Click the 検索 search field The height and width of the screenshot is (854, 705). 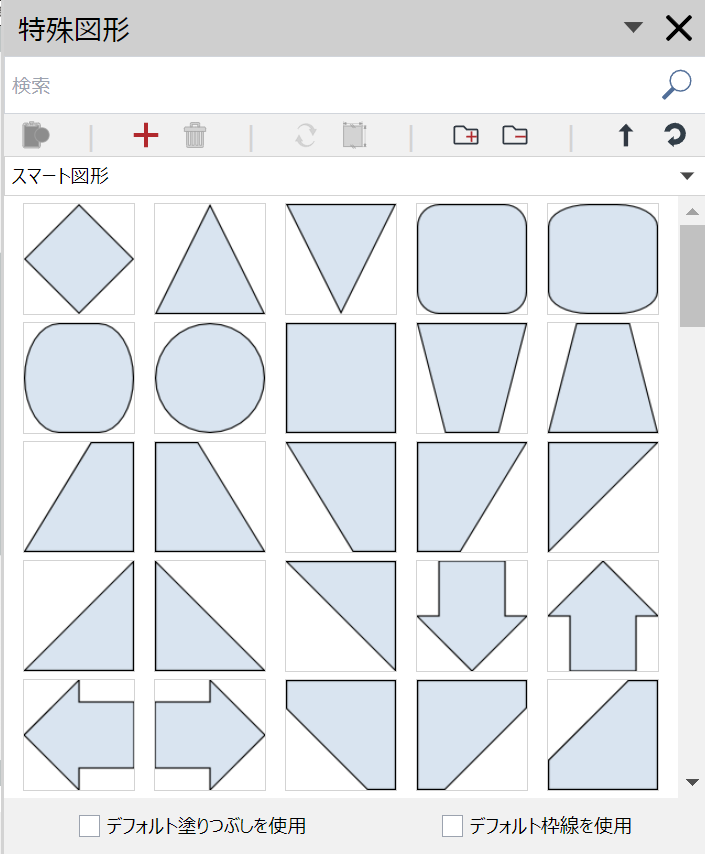pos(332,86)
